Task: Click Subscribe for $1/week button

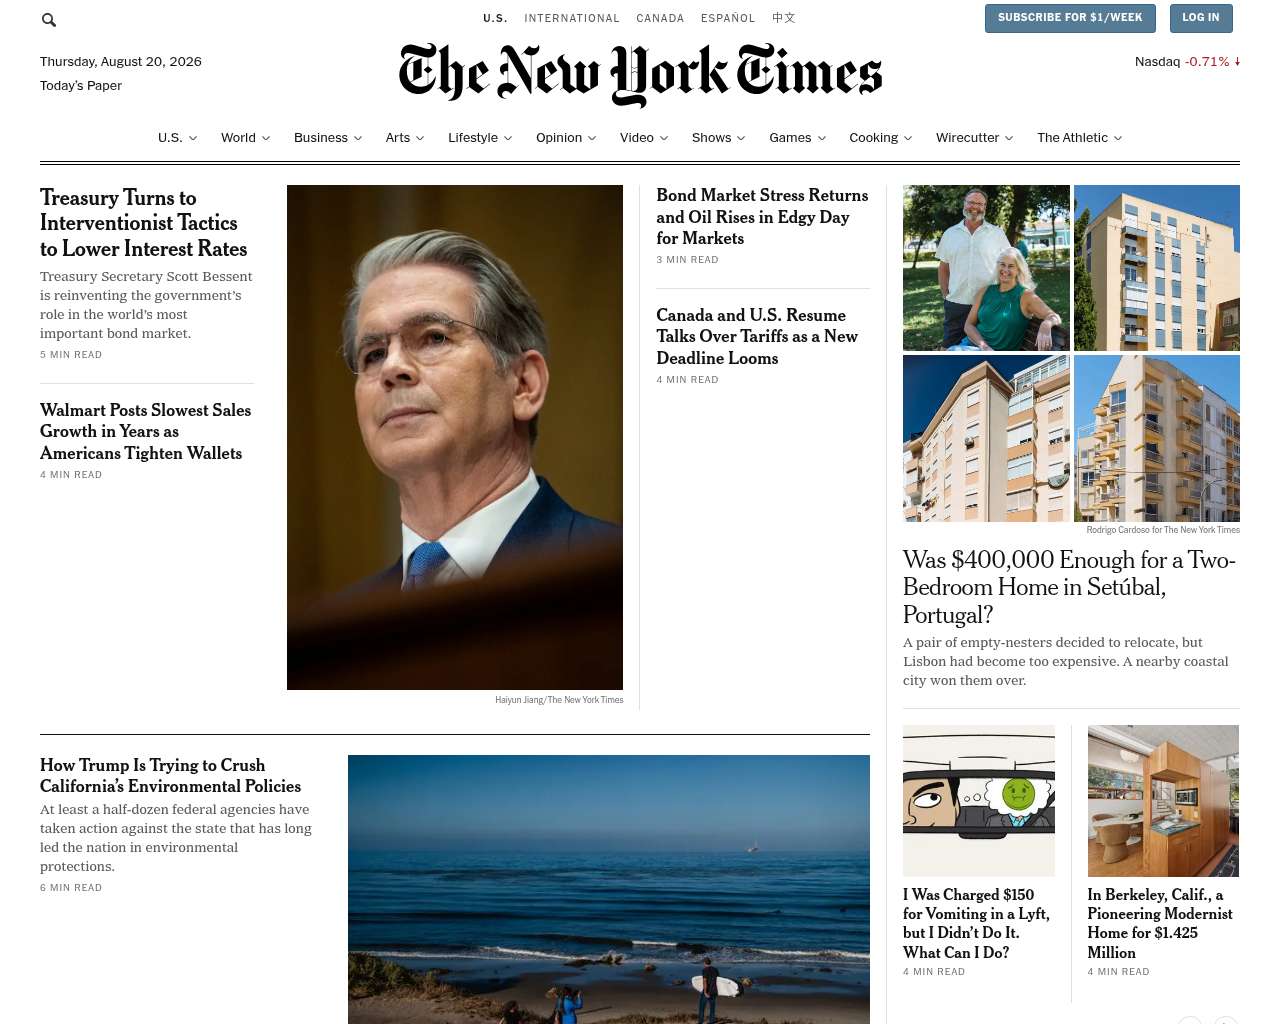Action: tap(1070, 18)
